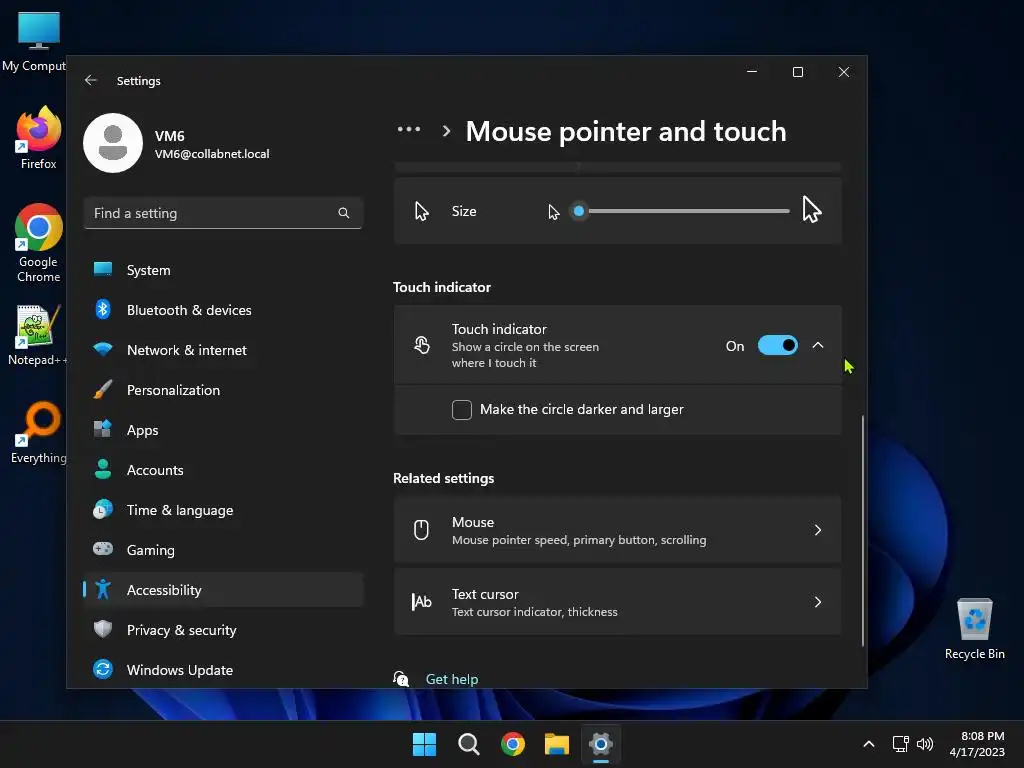Open the Accounts category label
The height and width of the screenshot is (768, 1024).
point(155,470)
